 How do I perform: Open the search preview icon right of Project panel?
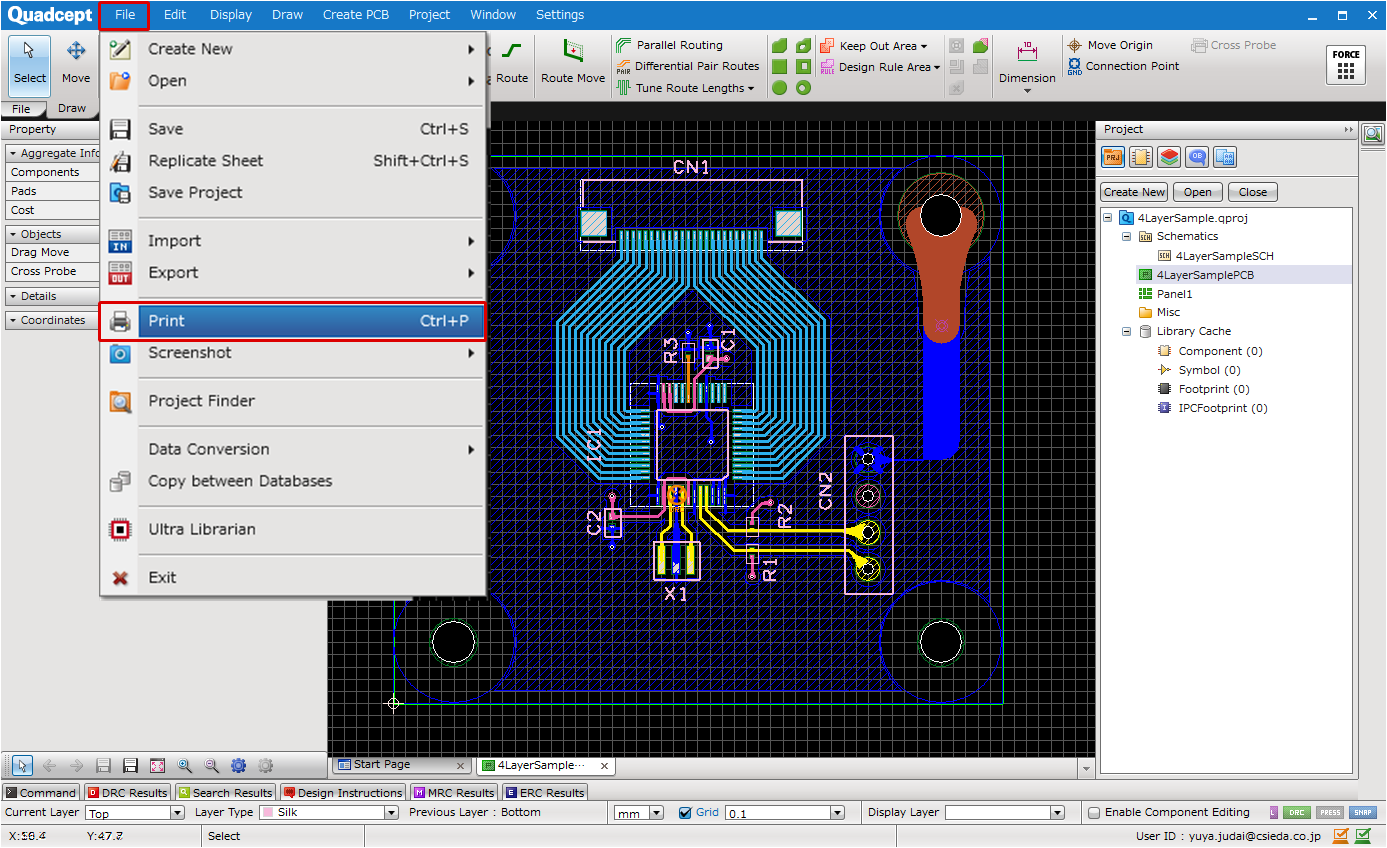(x=1372, y=133)
